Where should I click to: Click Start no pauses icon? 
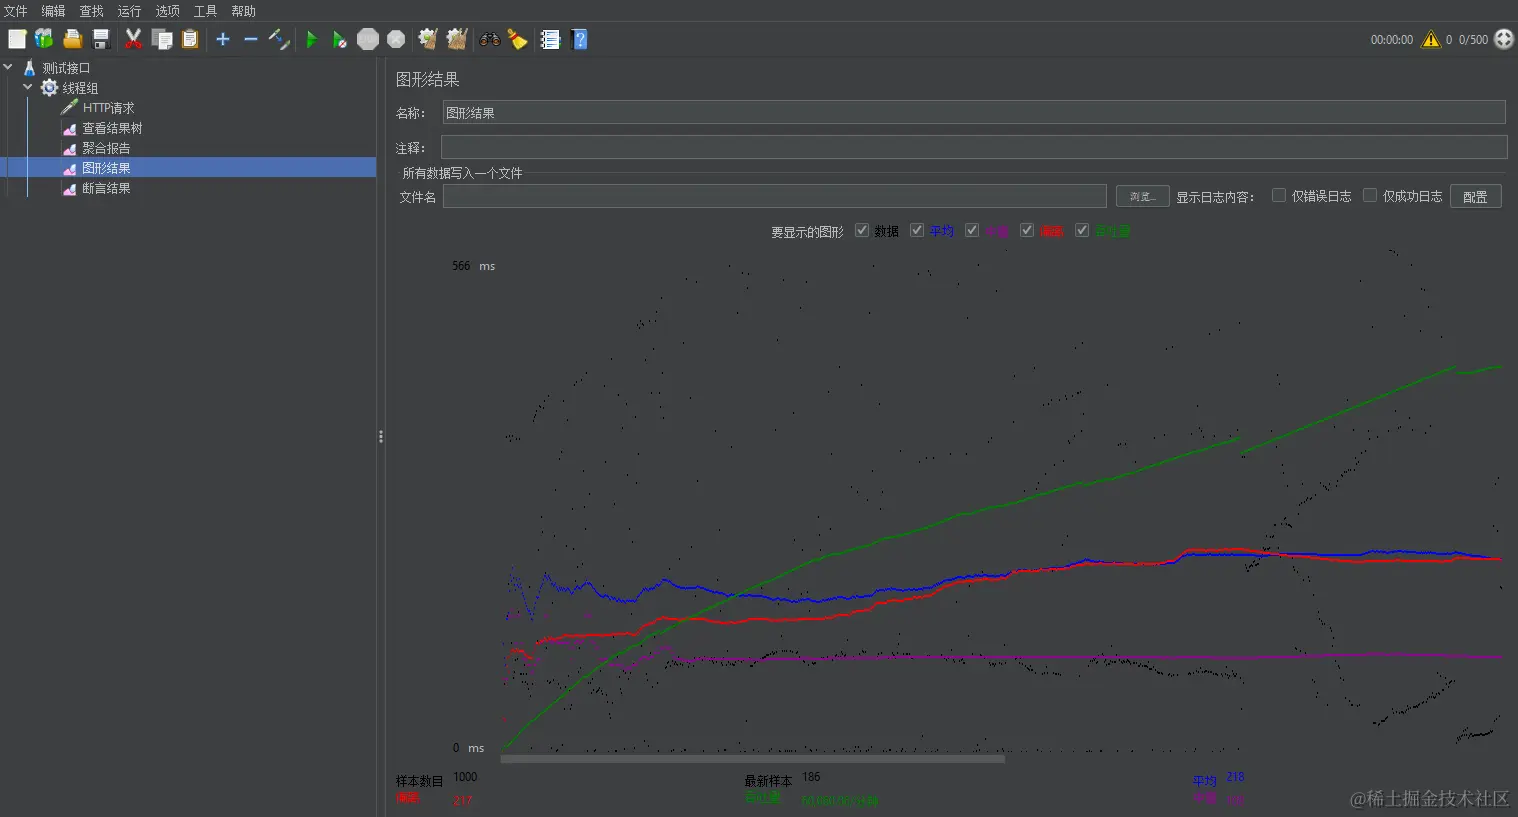[x=340, y=39]
